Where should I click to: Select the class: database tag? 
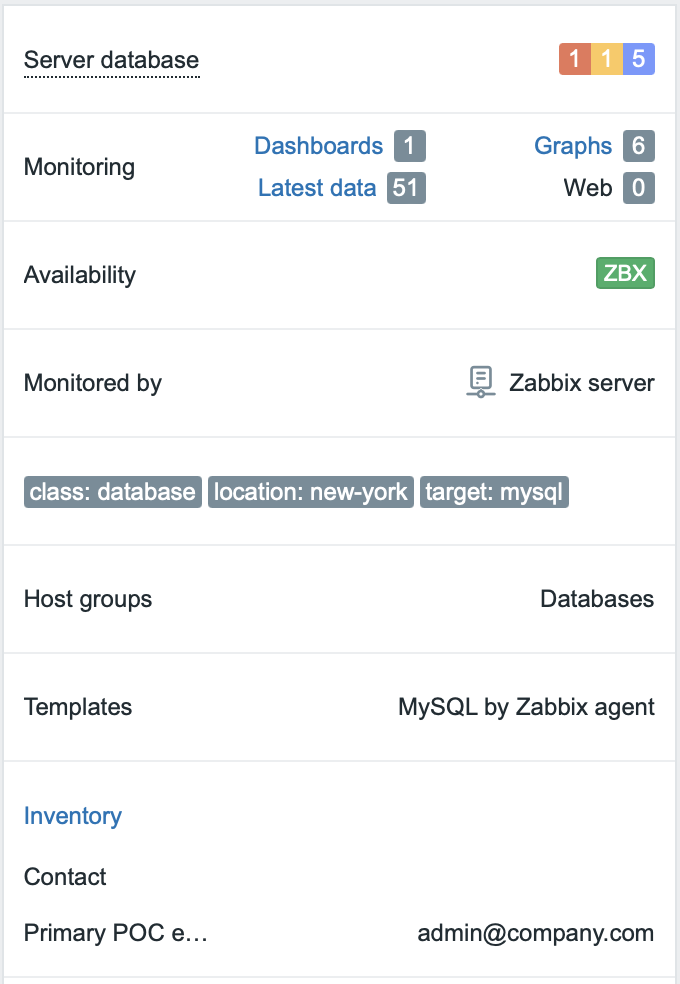(113, 492)
